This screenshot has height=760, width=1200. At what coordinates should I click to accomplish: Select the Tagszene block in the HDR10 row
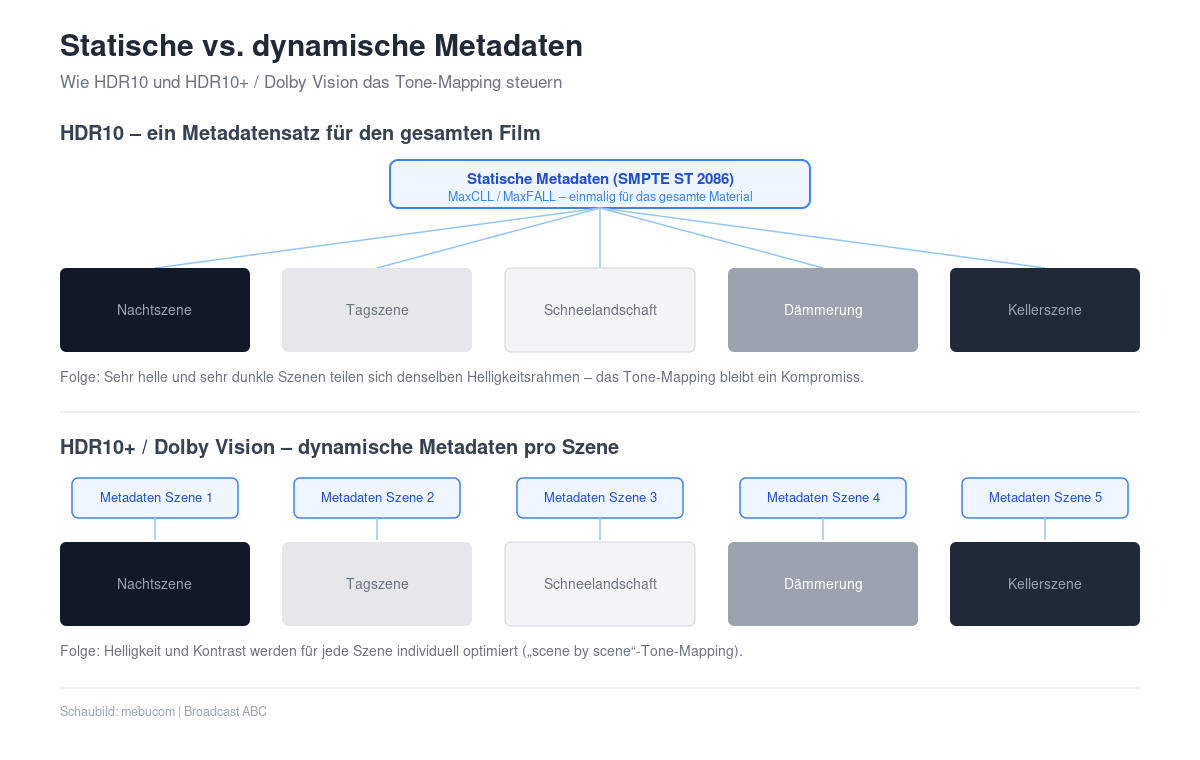[x=377, y=310]
